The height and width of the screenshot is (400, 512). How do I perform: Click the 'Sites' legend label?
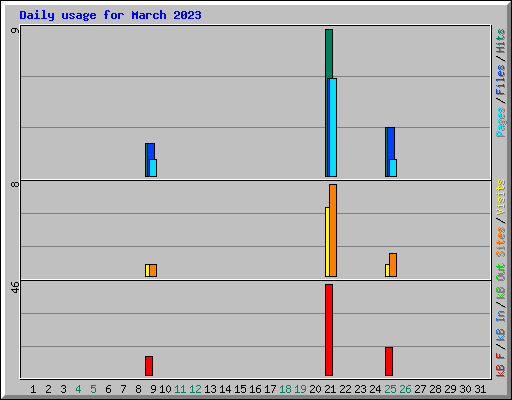click(500, 242)
